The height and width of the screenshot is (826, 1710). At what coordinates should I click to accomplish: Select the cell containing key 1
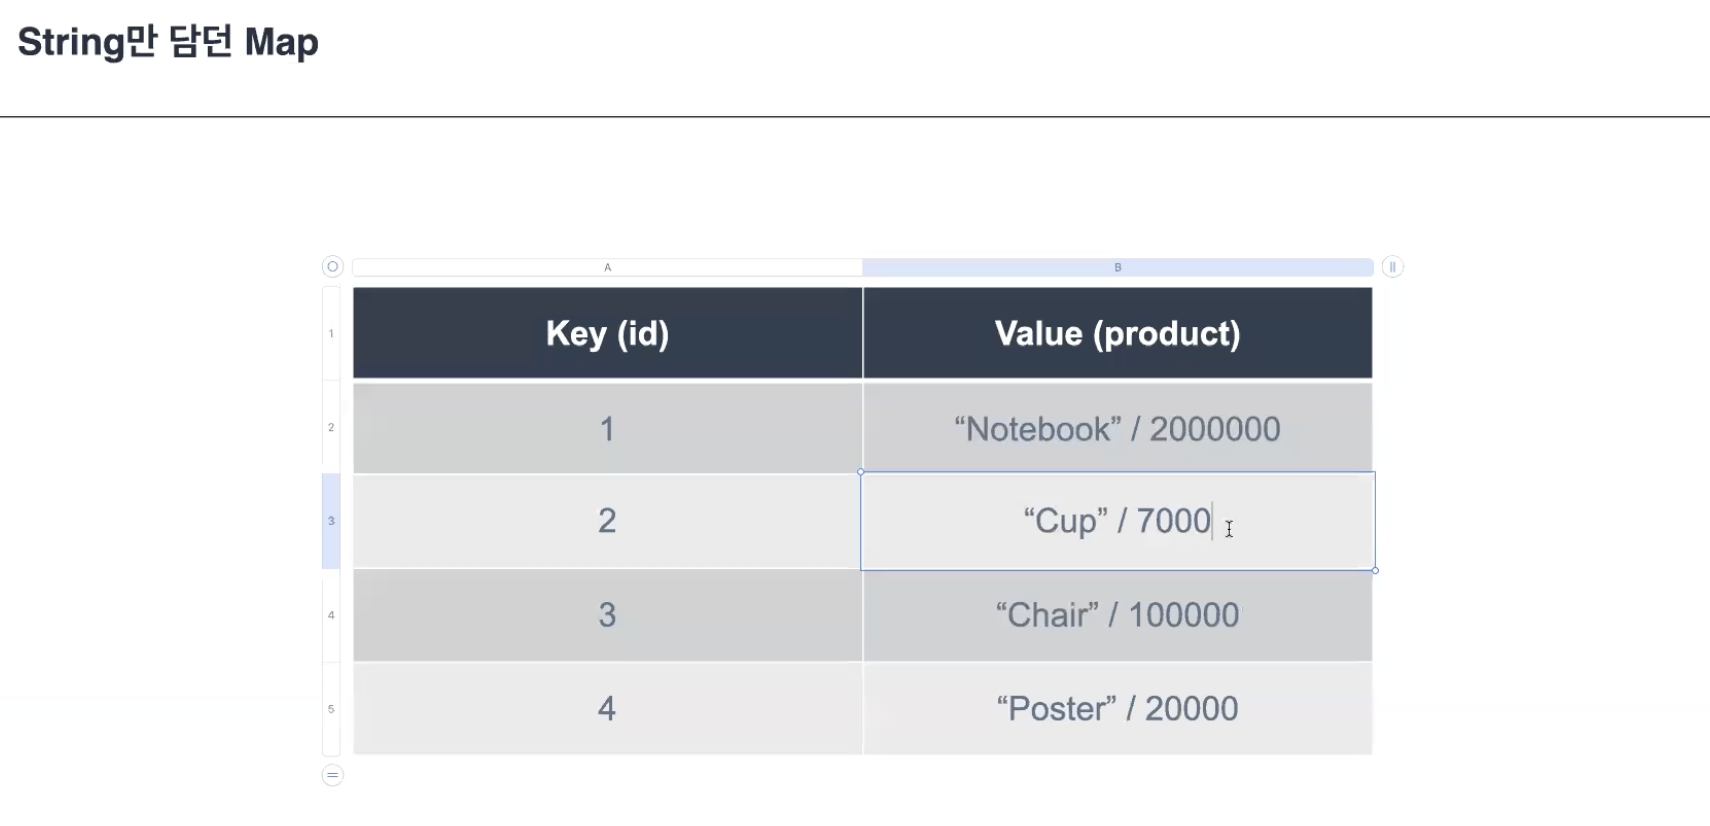tap(607, 428)
